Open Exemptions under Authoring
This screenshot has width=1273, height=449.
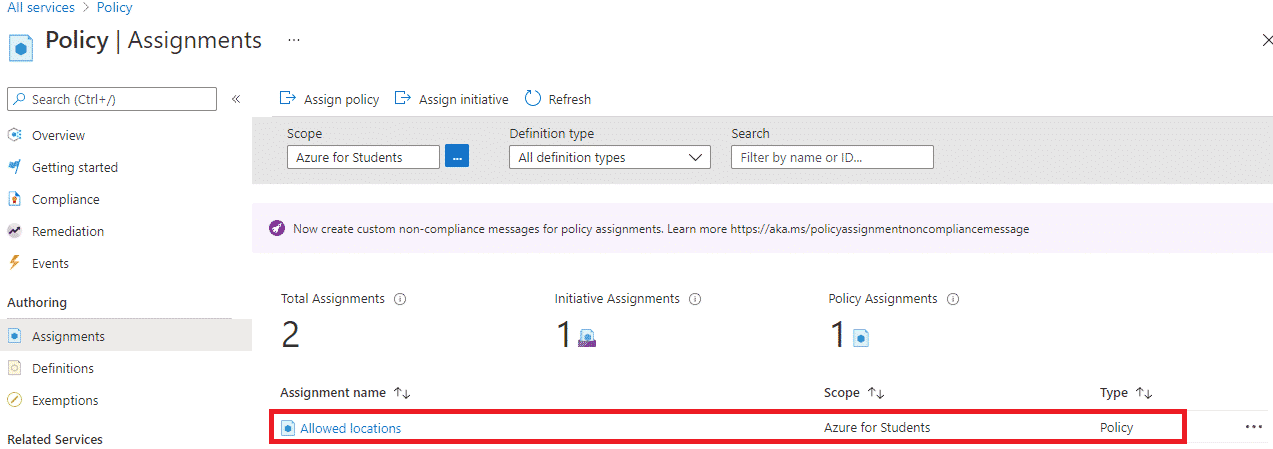(x=65, y=400)
